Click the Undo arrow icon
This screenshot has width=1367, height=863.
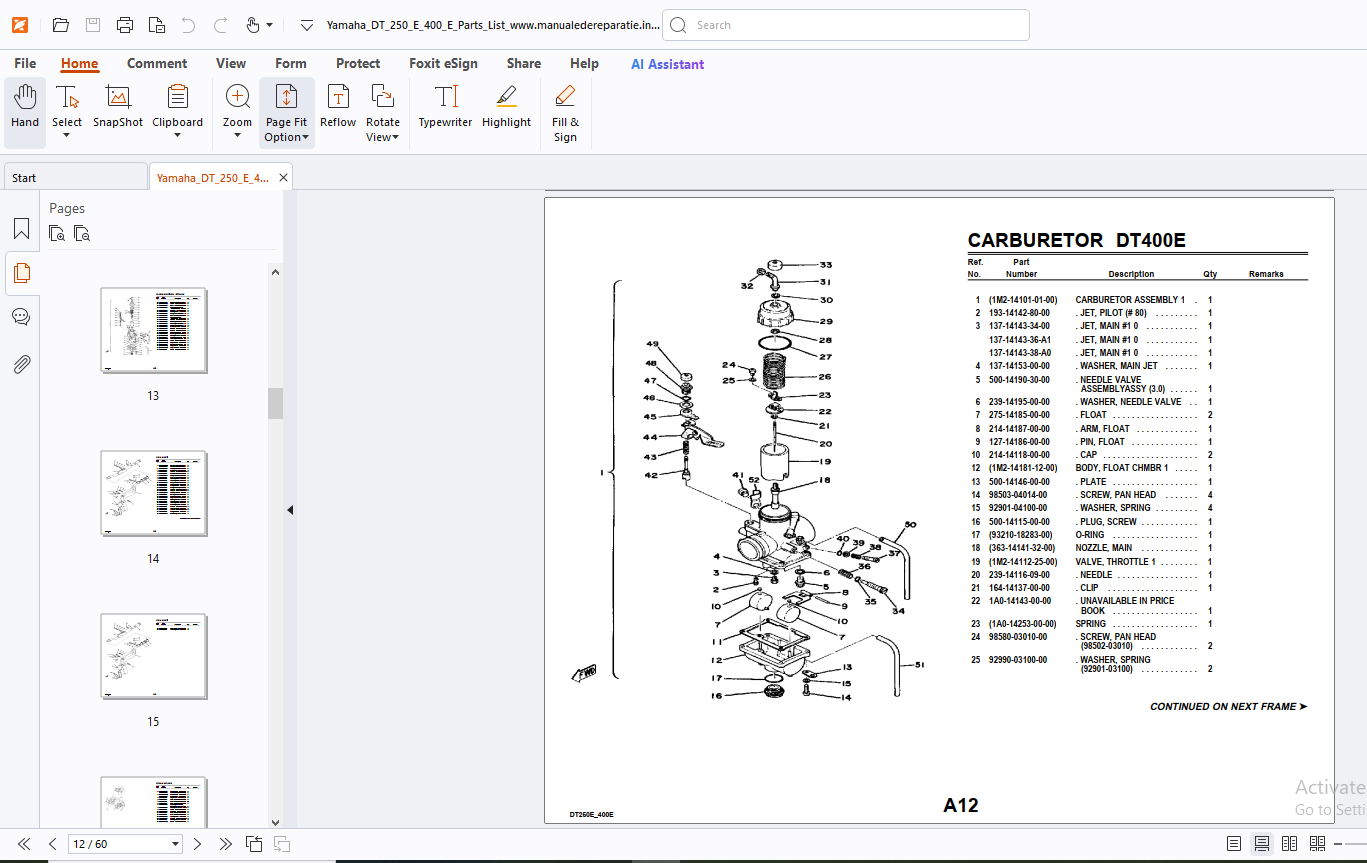(x=188, y=25)
